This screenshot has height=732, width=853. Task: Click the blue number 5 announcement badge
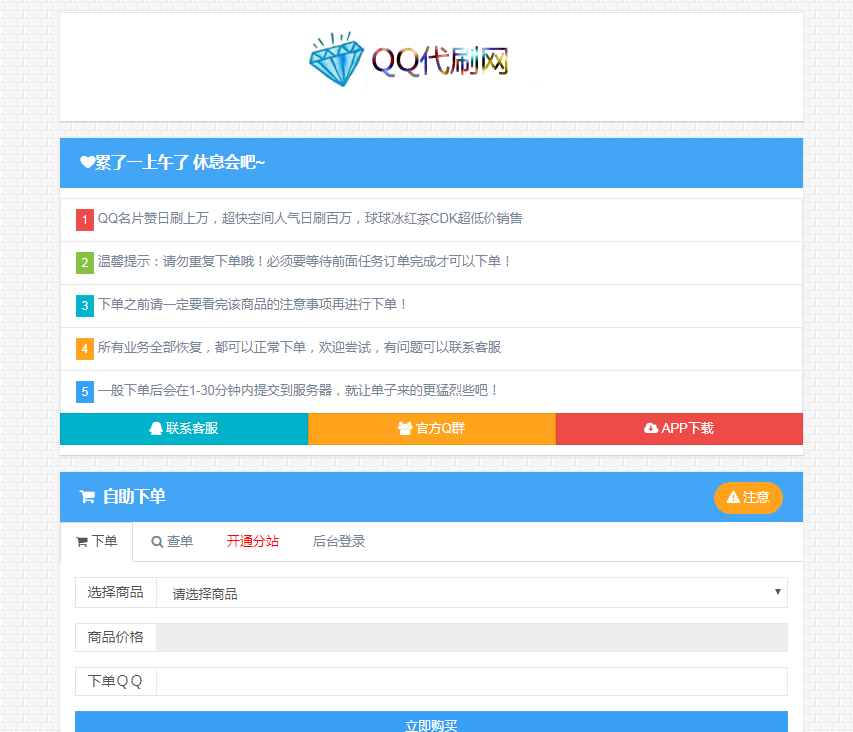(x=84, y=392)
